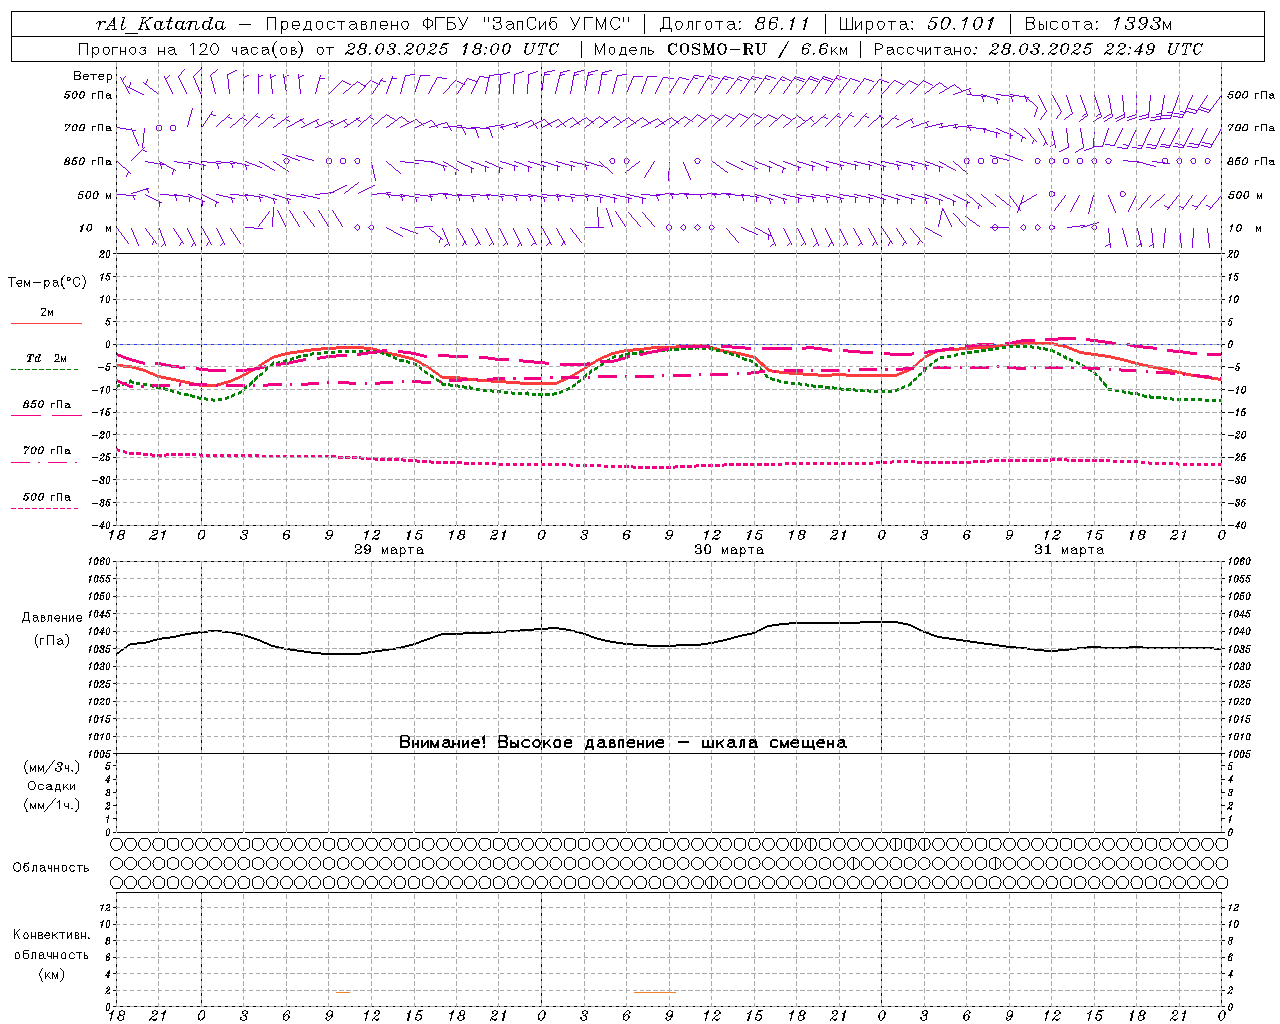Click the (гПа) unit label under Давление

52,641
